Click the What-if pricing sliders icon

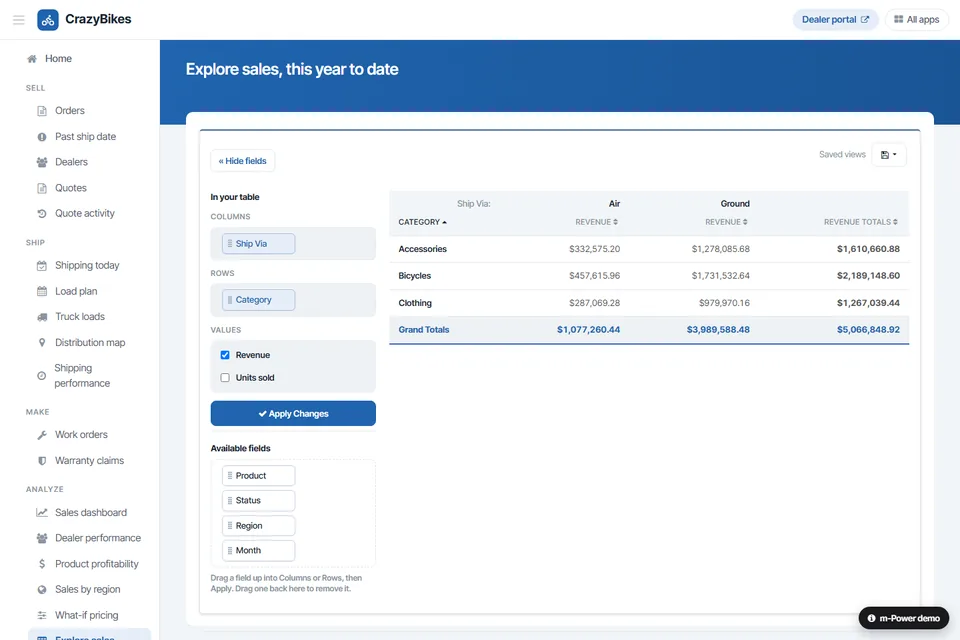coord(42,616)
